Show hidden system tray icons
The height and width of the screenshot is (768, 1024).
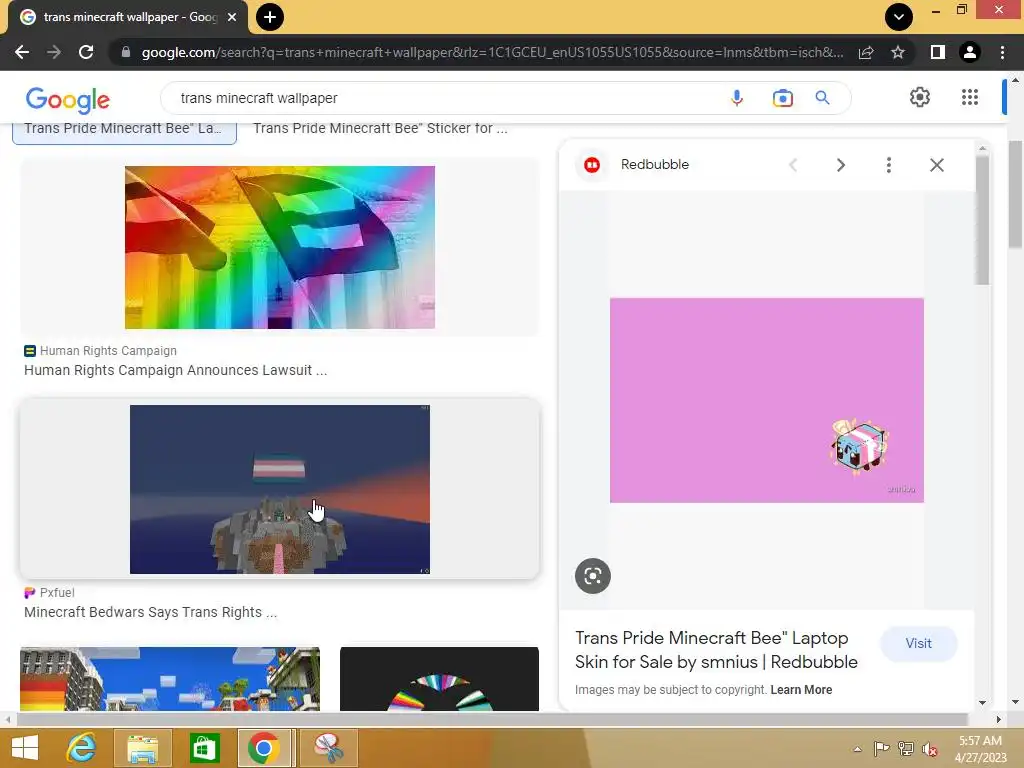857,749
